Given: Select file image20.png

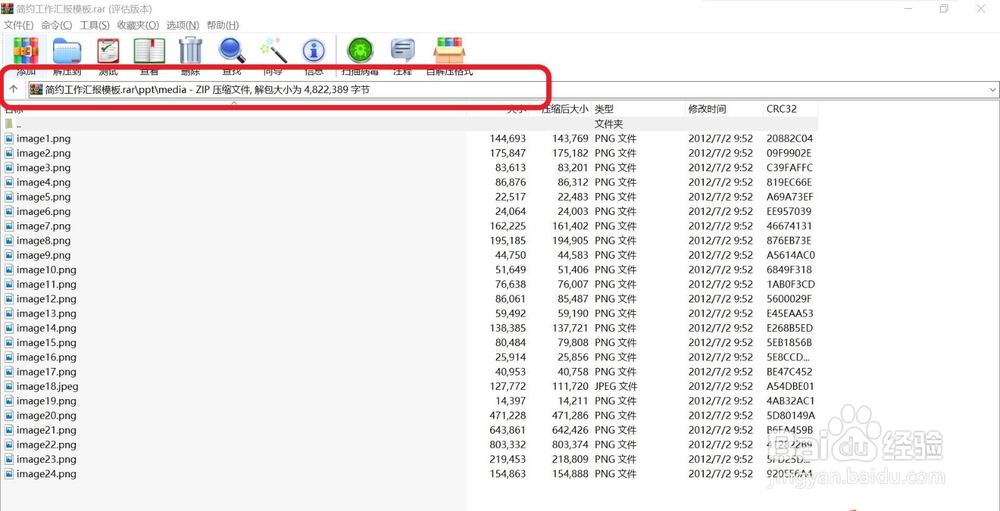Looking at the screenshot, I should point(47,415).
